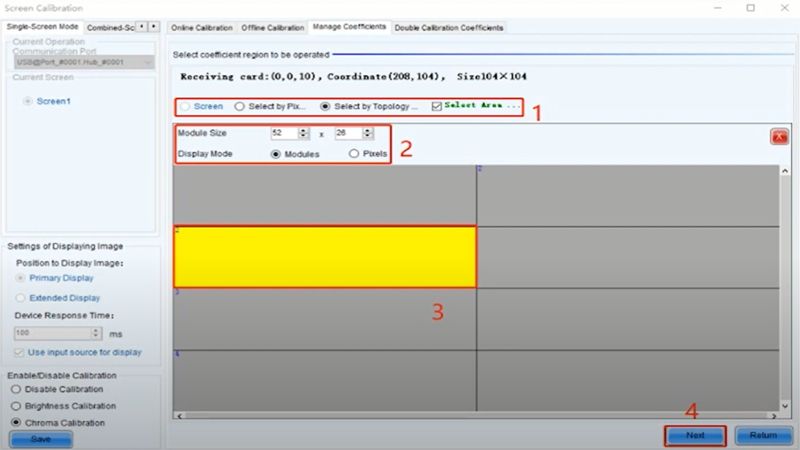
Task: Click the Return button
Action: [x=763, y=436]
